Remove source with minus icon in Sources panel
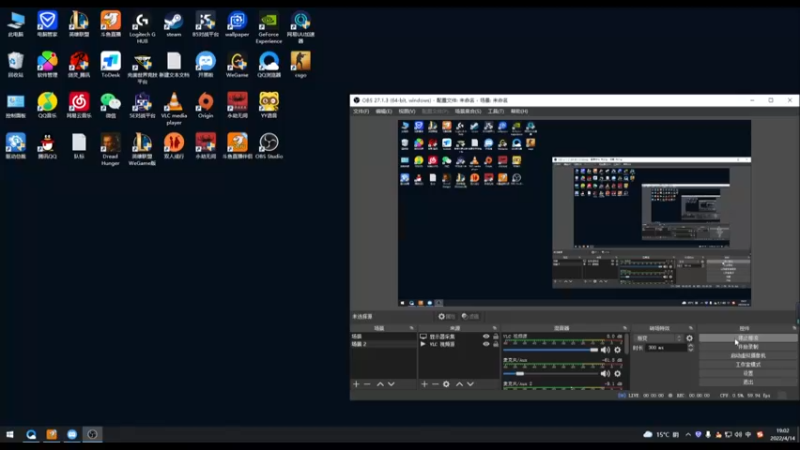This screenshot has width=800, height=450. pyautogui.click(x=435, y=384)
